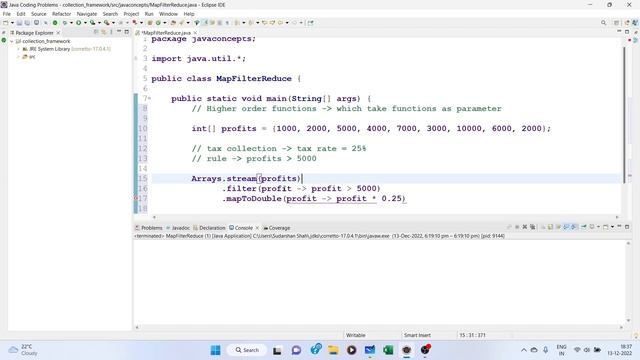Click Collapse All in Package Explorer
640x360 pixels.
point(96,32)
